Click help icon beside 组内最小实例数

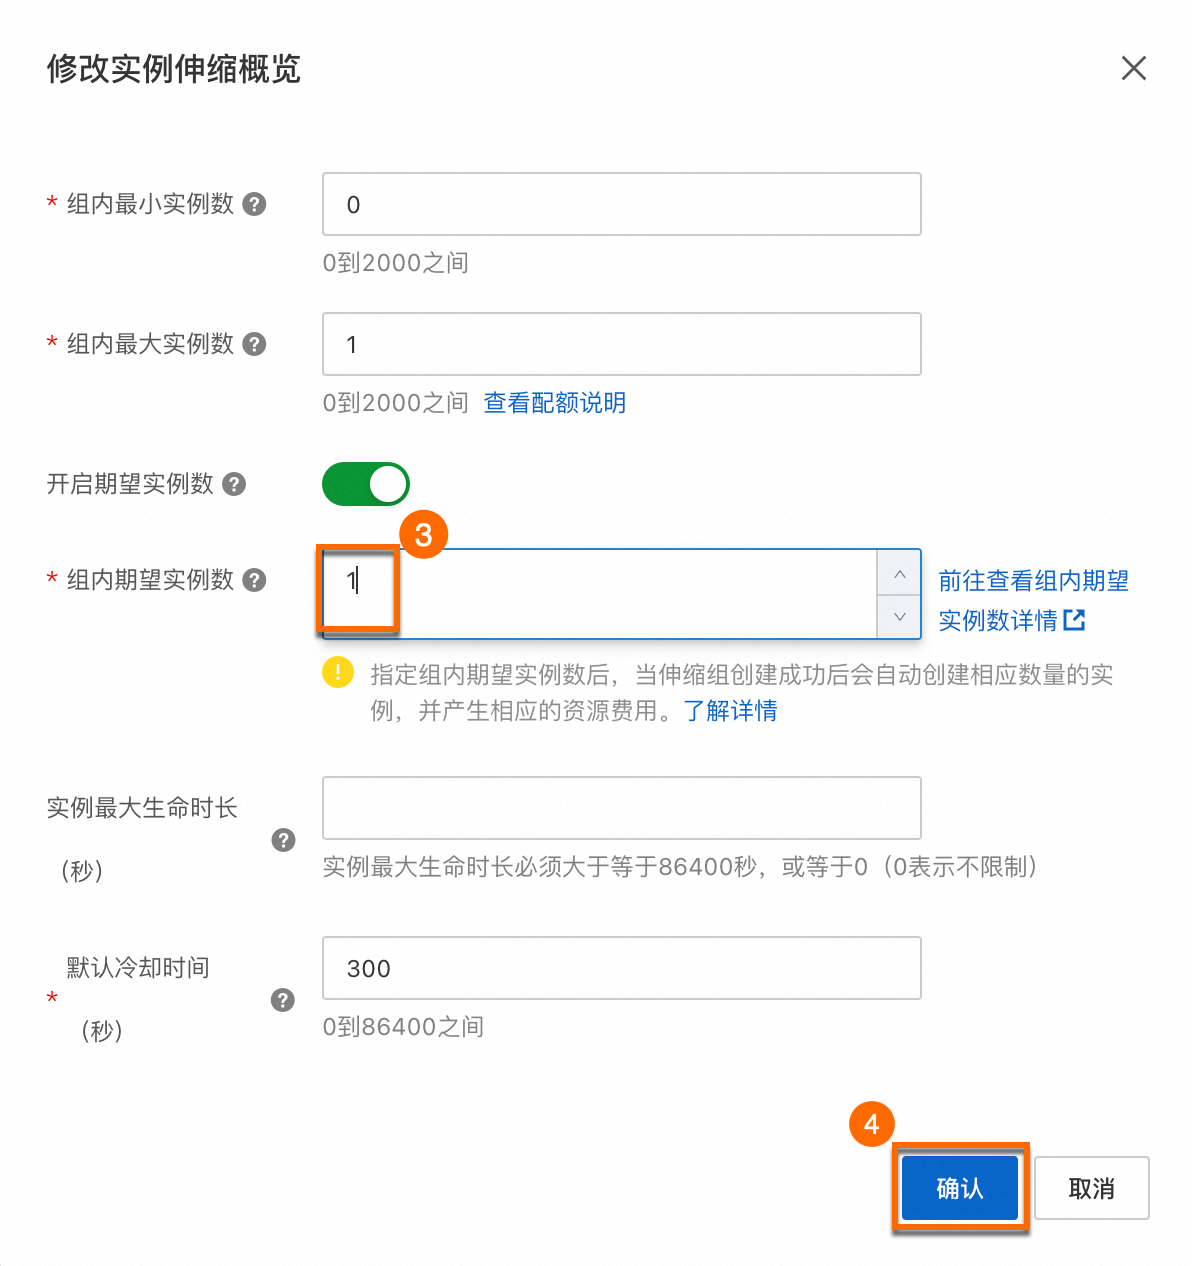click(255, 204)
